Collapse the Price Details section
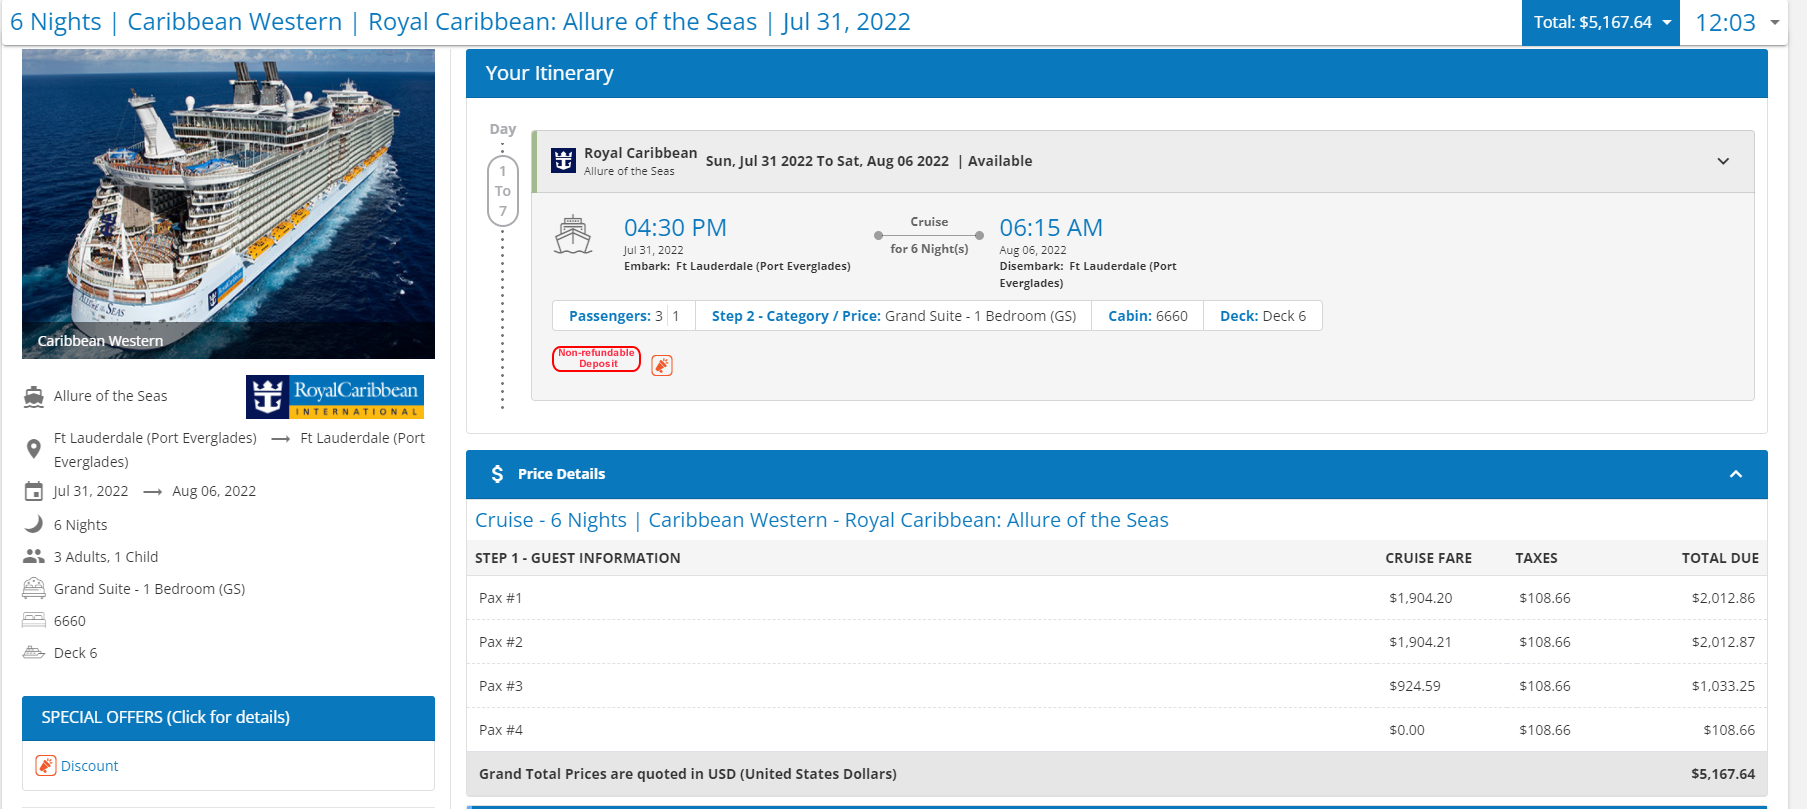1807x809 pixels. click(1736, 474)
